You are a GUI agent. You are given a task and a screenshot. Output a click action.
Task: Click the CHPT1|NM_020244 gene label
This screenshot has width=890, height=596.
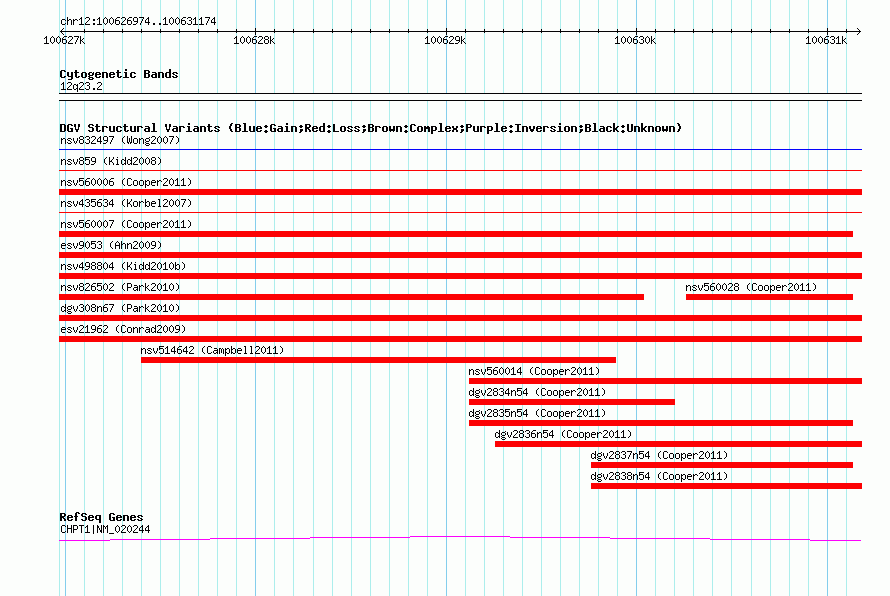pyautogui.click(x=105, y=530)
